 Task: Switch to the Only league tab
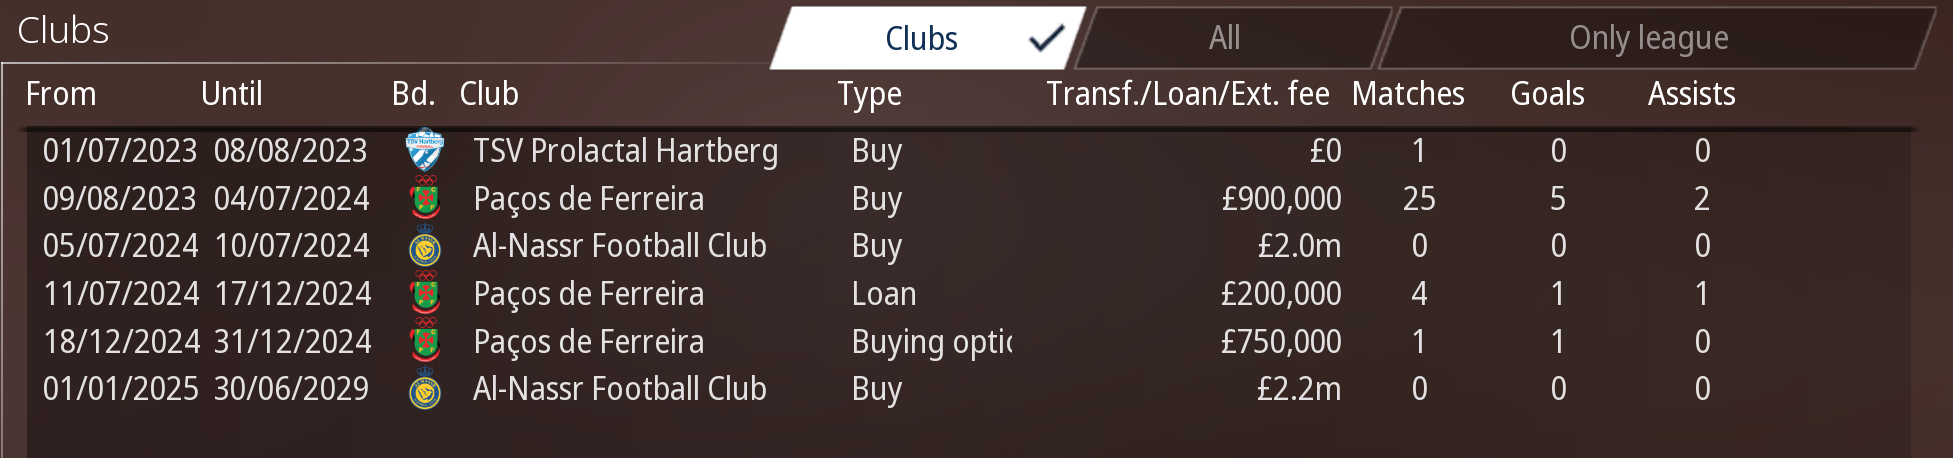[1648, 39]
